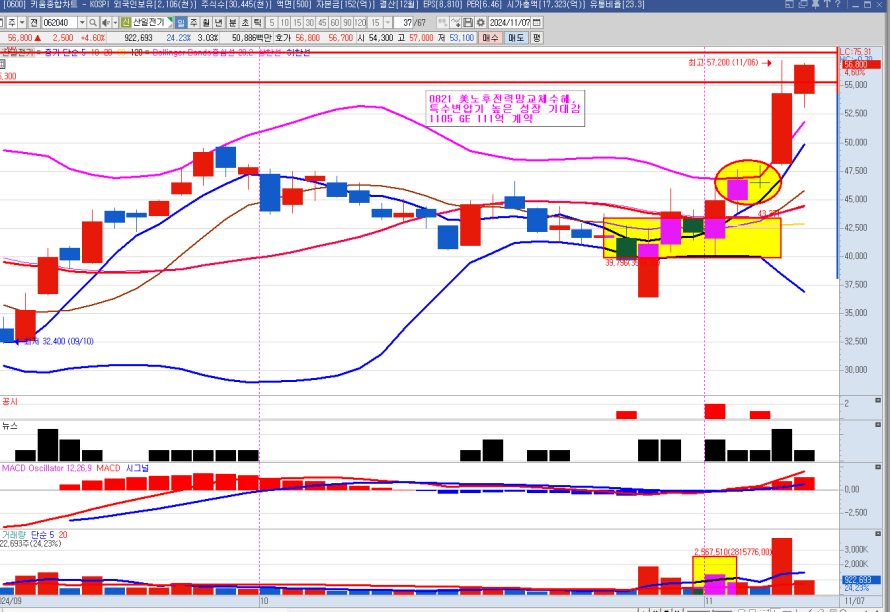Image resolution: width=890 pixels, height=612 pixels.
Task: Click the 전 button before stock code
Action: [33, 23]
